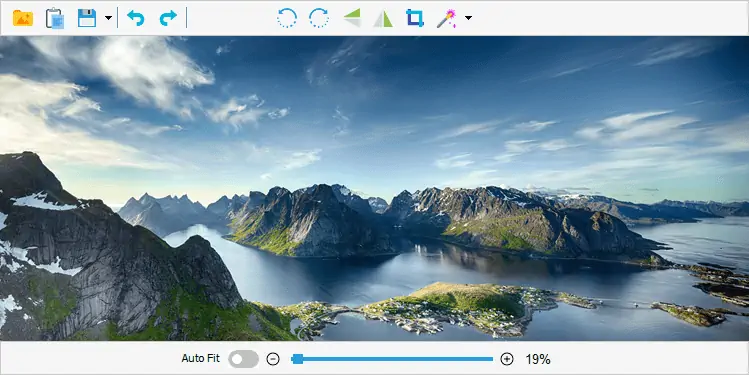Save the image with the floppy disk icon
Screen dimensions: 749x375
87,18
